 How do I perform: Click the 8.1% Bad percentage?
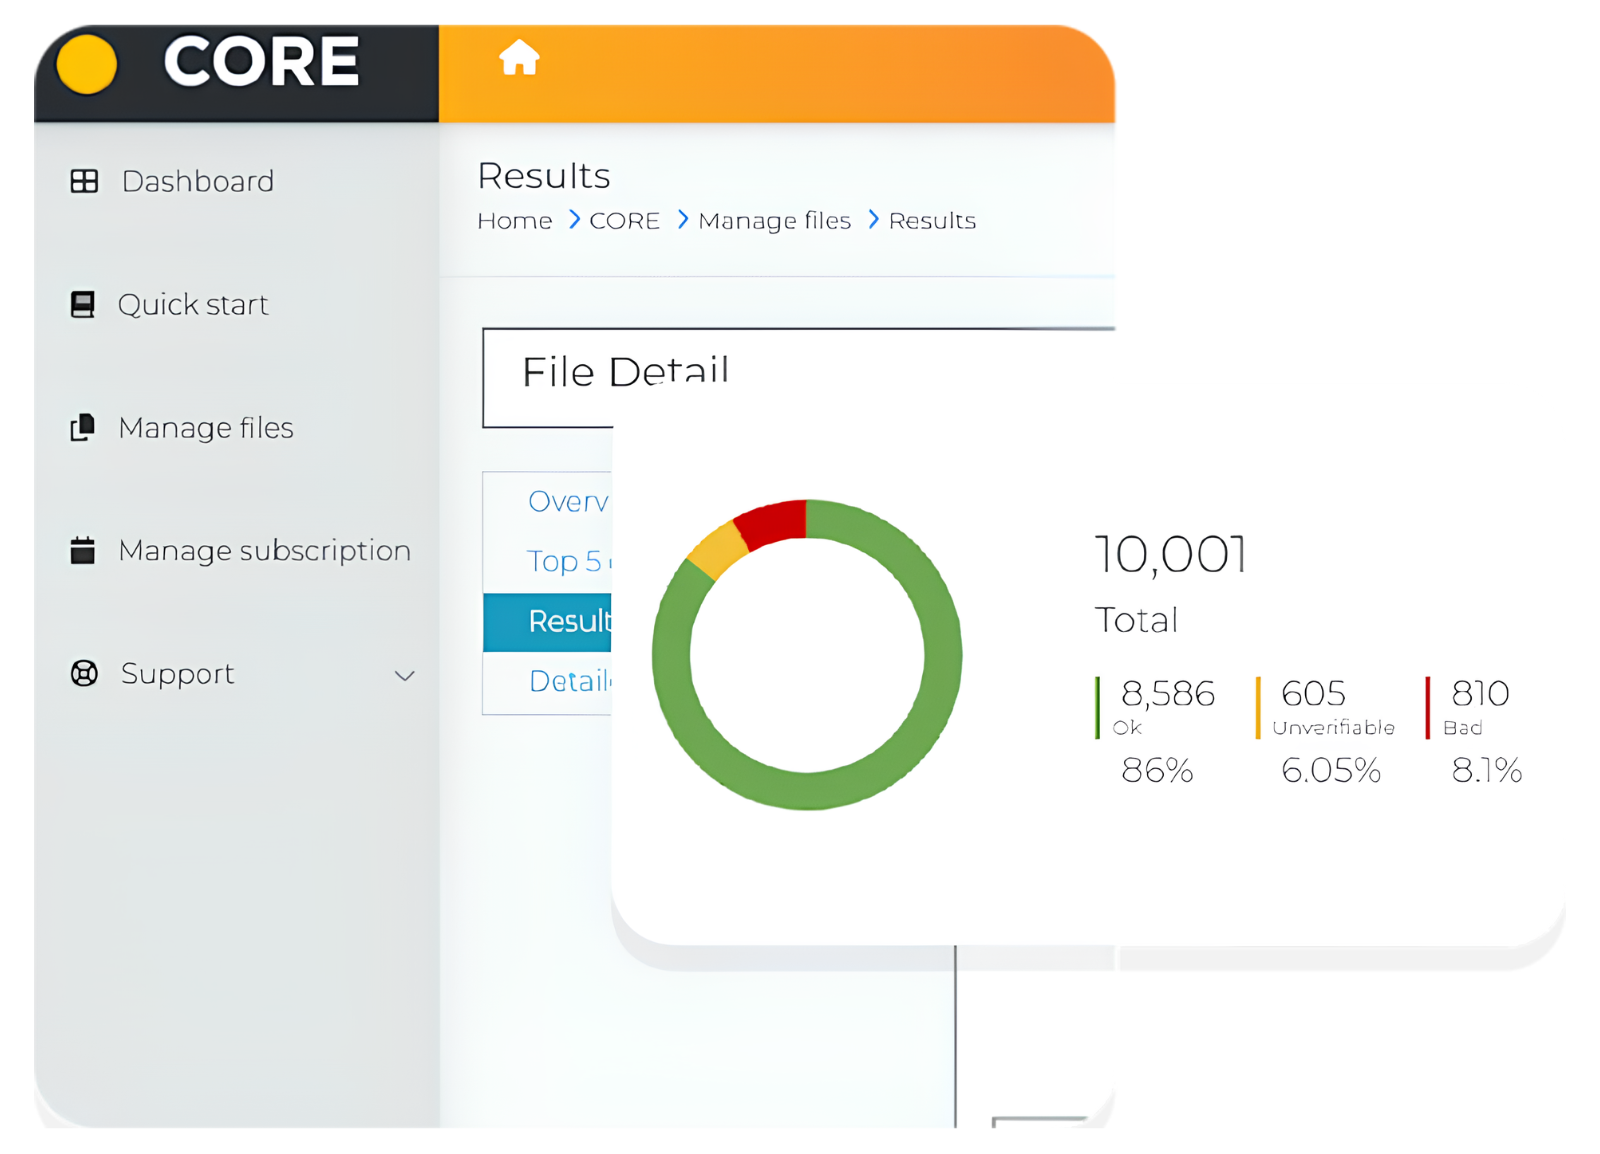[1487, 770]
